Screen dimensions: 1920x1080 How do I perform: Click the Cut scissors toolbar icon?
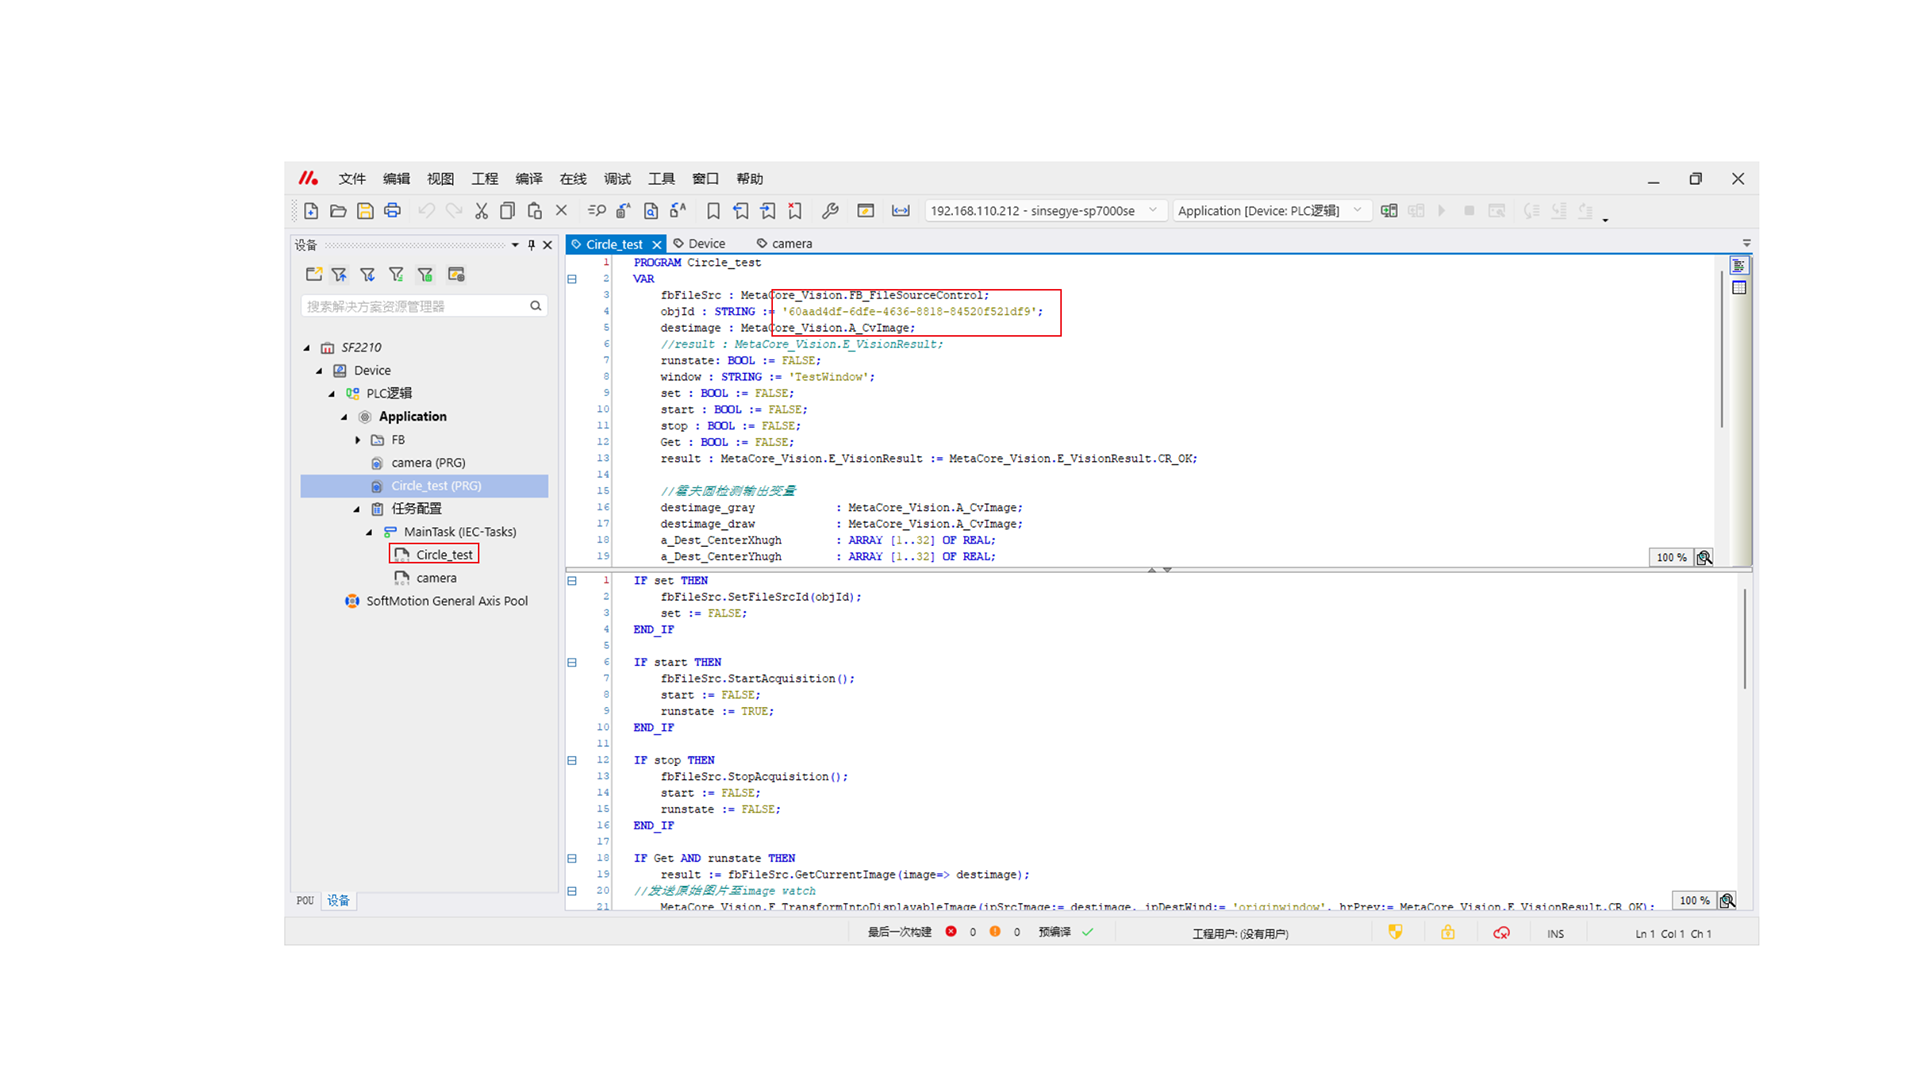(481, 211)
